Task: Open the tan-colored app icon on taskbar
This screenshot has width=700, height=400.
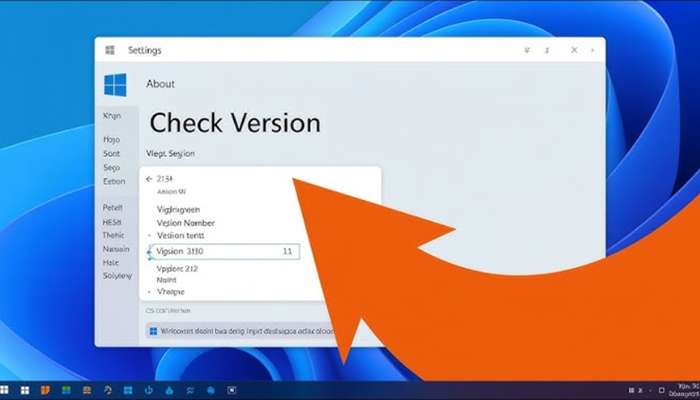Action: point(87,391)
